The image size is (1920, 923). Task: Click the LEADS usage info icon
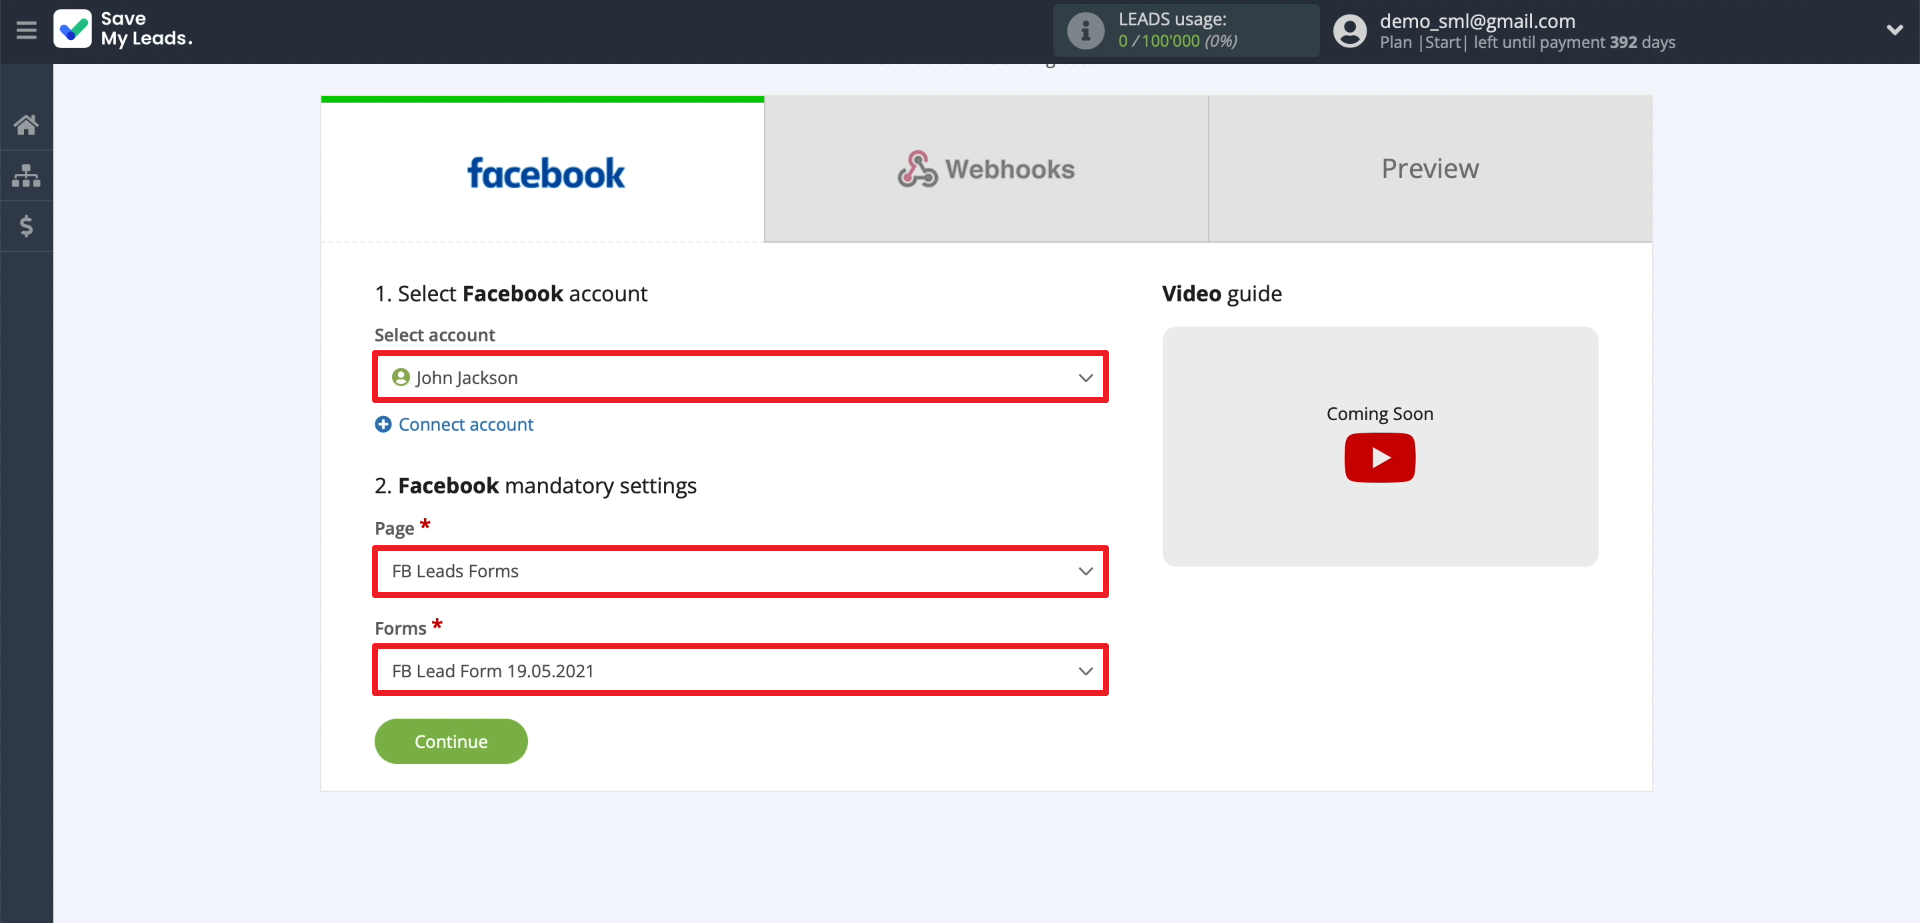click(x=1085, y=30)
